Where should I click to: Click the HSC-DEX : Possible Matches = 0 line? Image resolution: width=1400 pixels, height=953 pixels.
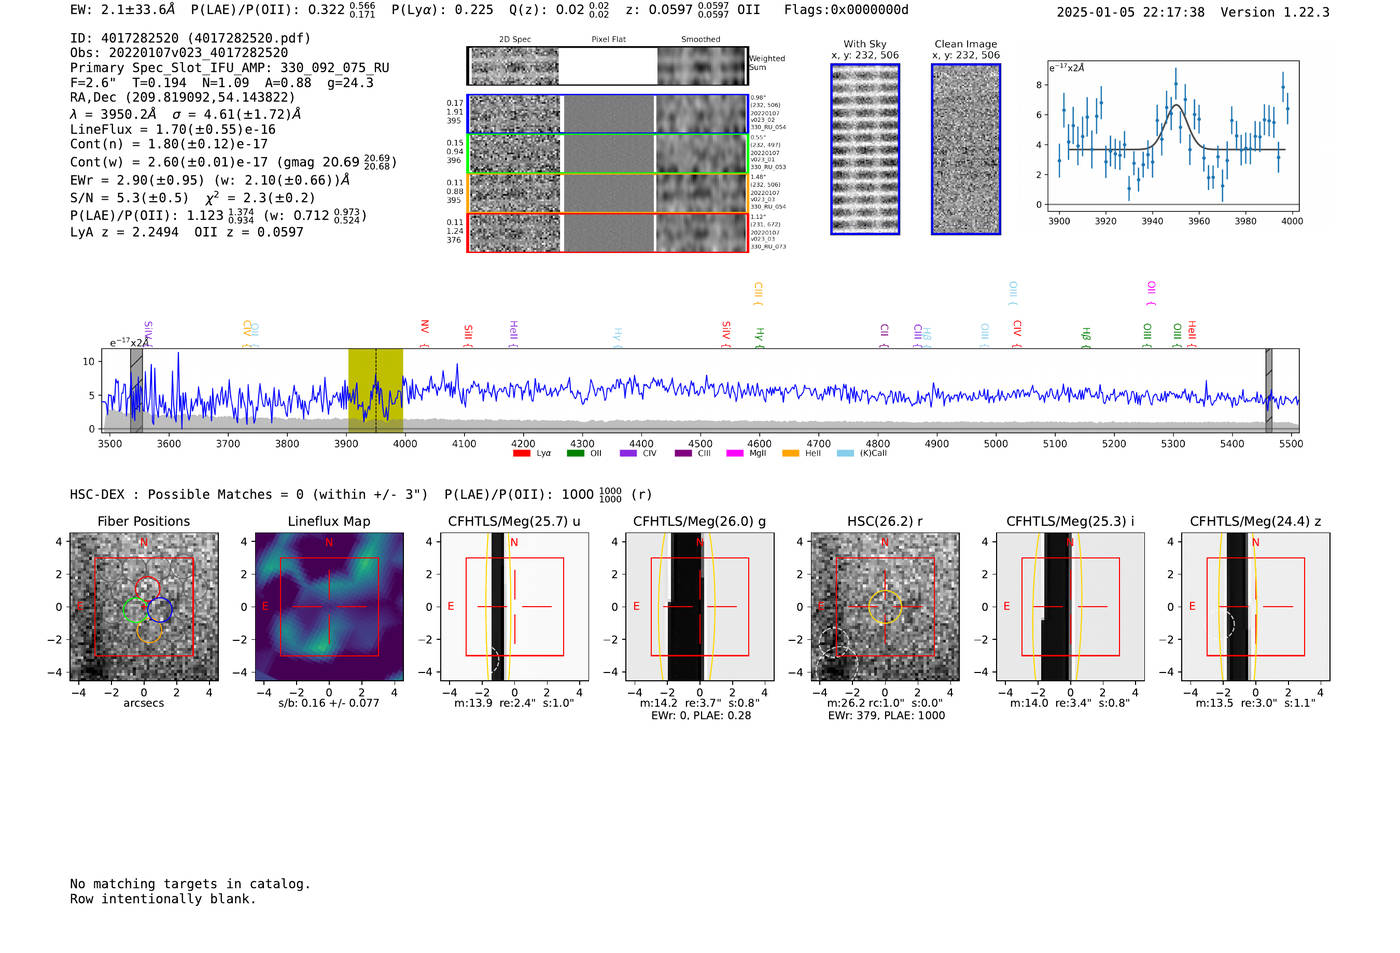[x=249, y=494]
